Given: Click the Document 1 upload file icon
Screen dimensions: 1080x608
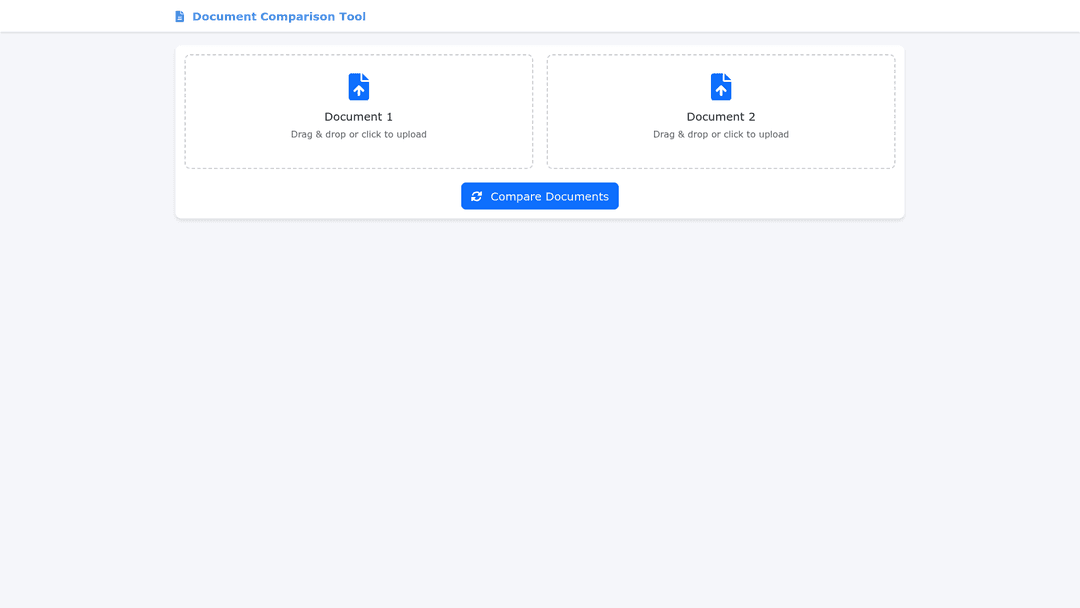Looking at the screenshot, I should 359,87.
